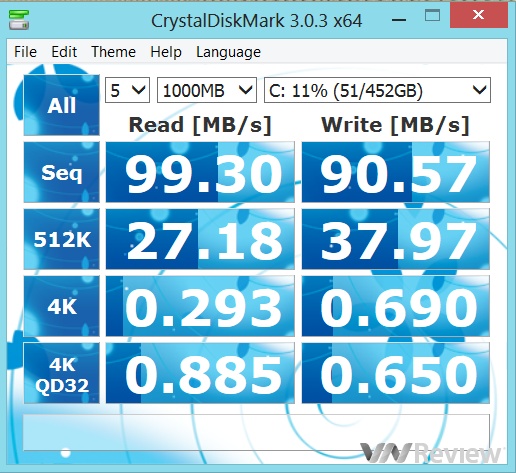Open the Theme menu
The height and width of the screenshot is (473, 516).
(113, 52)
